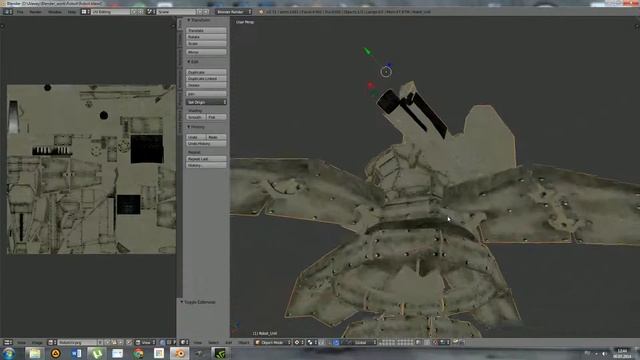This screenshot has height=360, width=640.
Task: Open the pivot point selector
Action: click(x=313, y=342)
